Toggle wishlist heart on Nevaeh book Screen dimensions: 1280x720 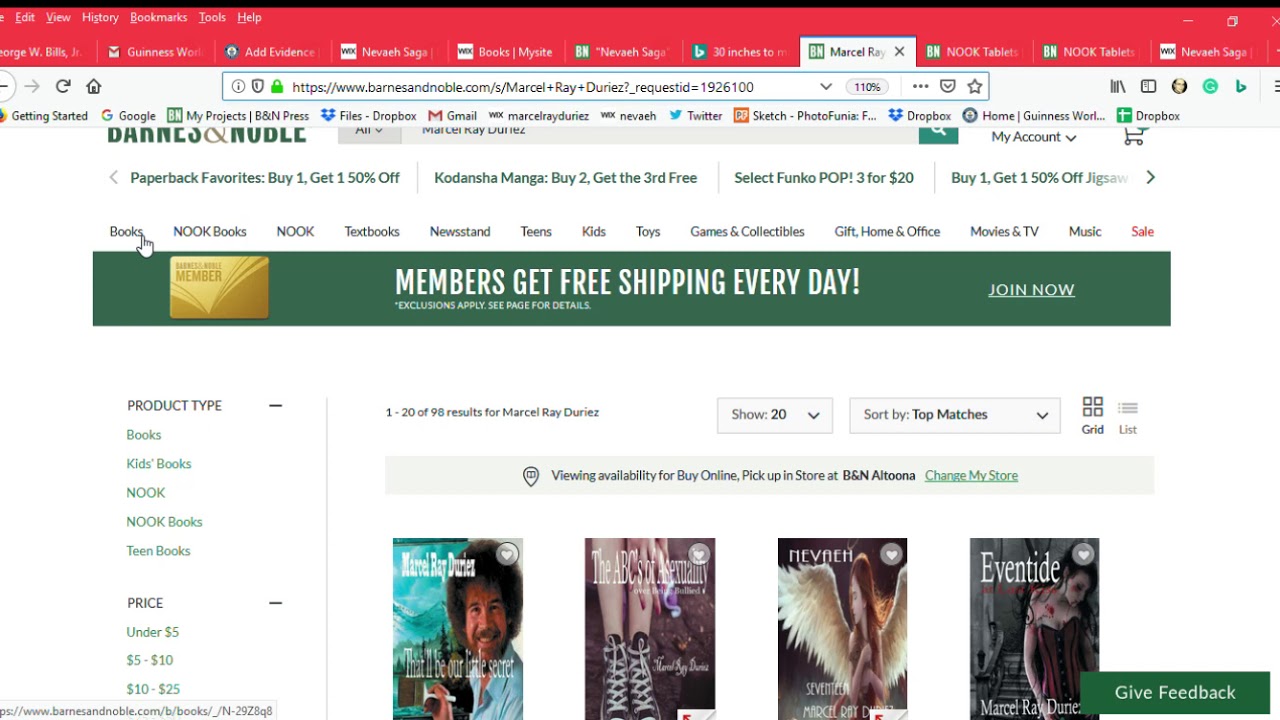891,554
